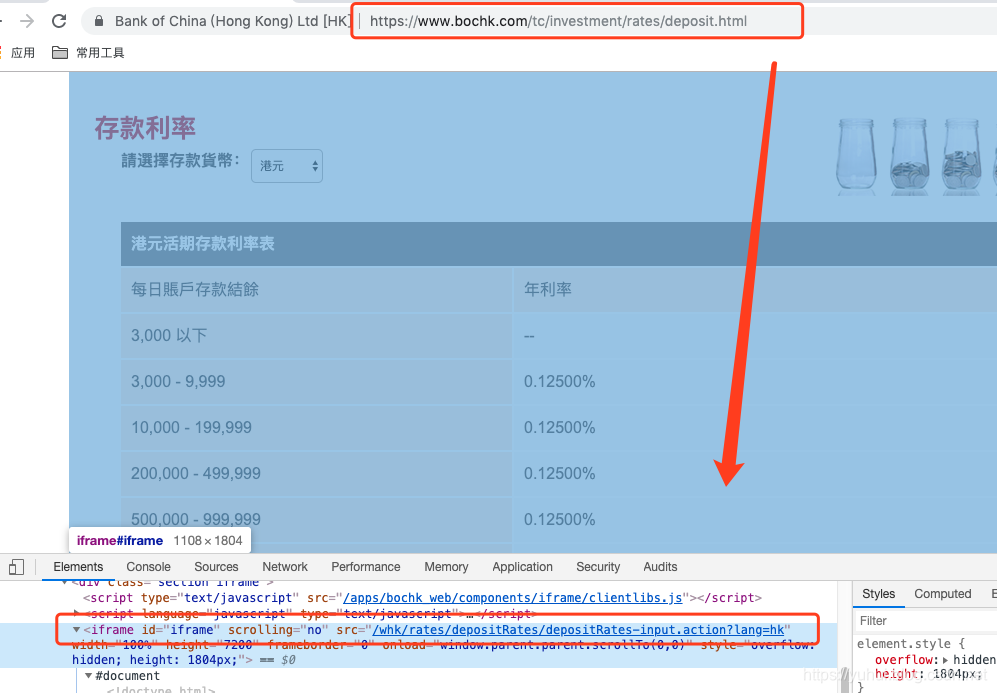
Task: Switch to the Console tab
Action: [148, 566]
